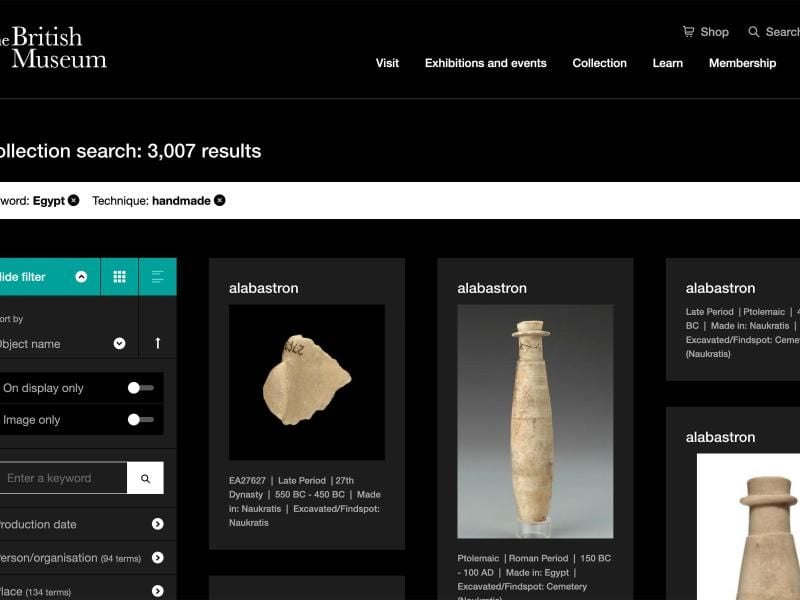Screen dimensions: 800x600
Task: Remove the handmade technique filter
Action: (219, 201)
